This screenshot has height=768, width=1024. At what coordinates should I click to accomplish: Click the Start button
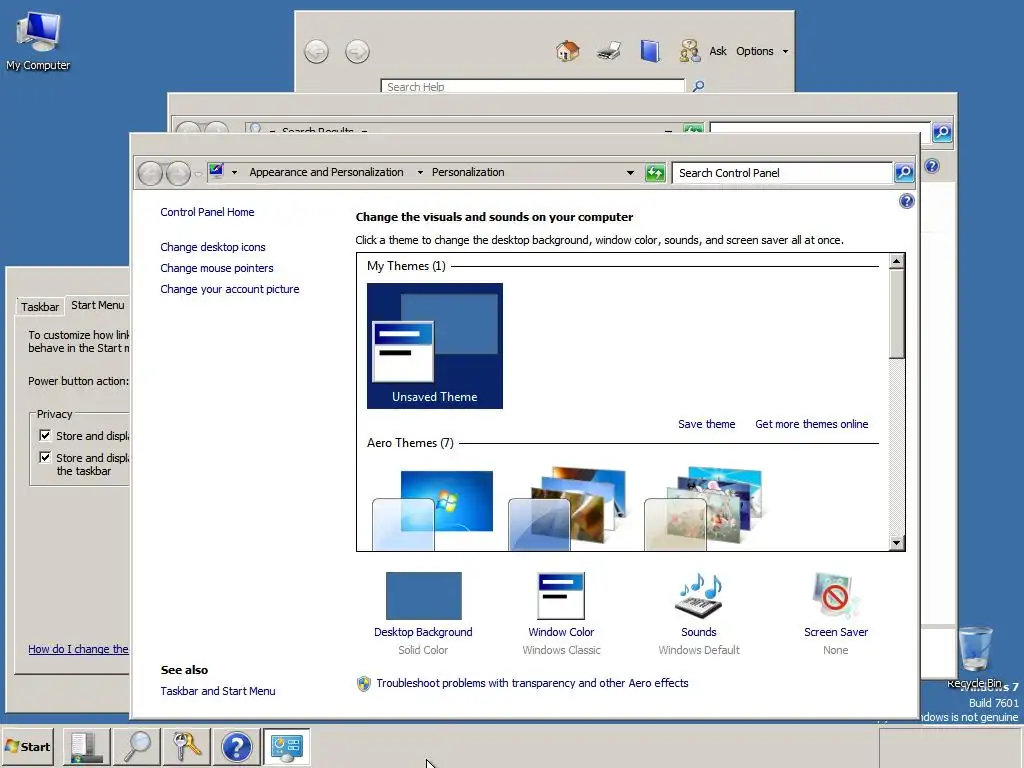tap(28, 746)
